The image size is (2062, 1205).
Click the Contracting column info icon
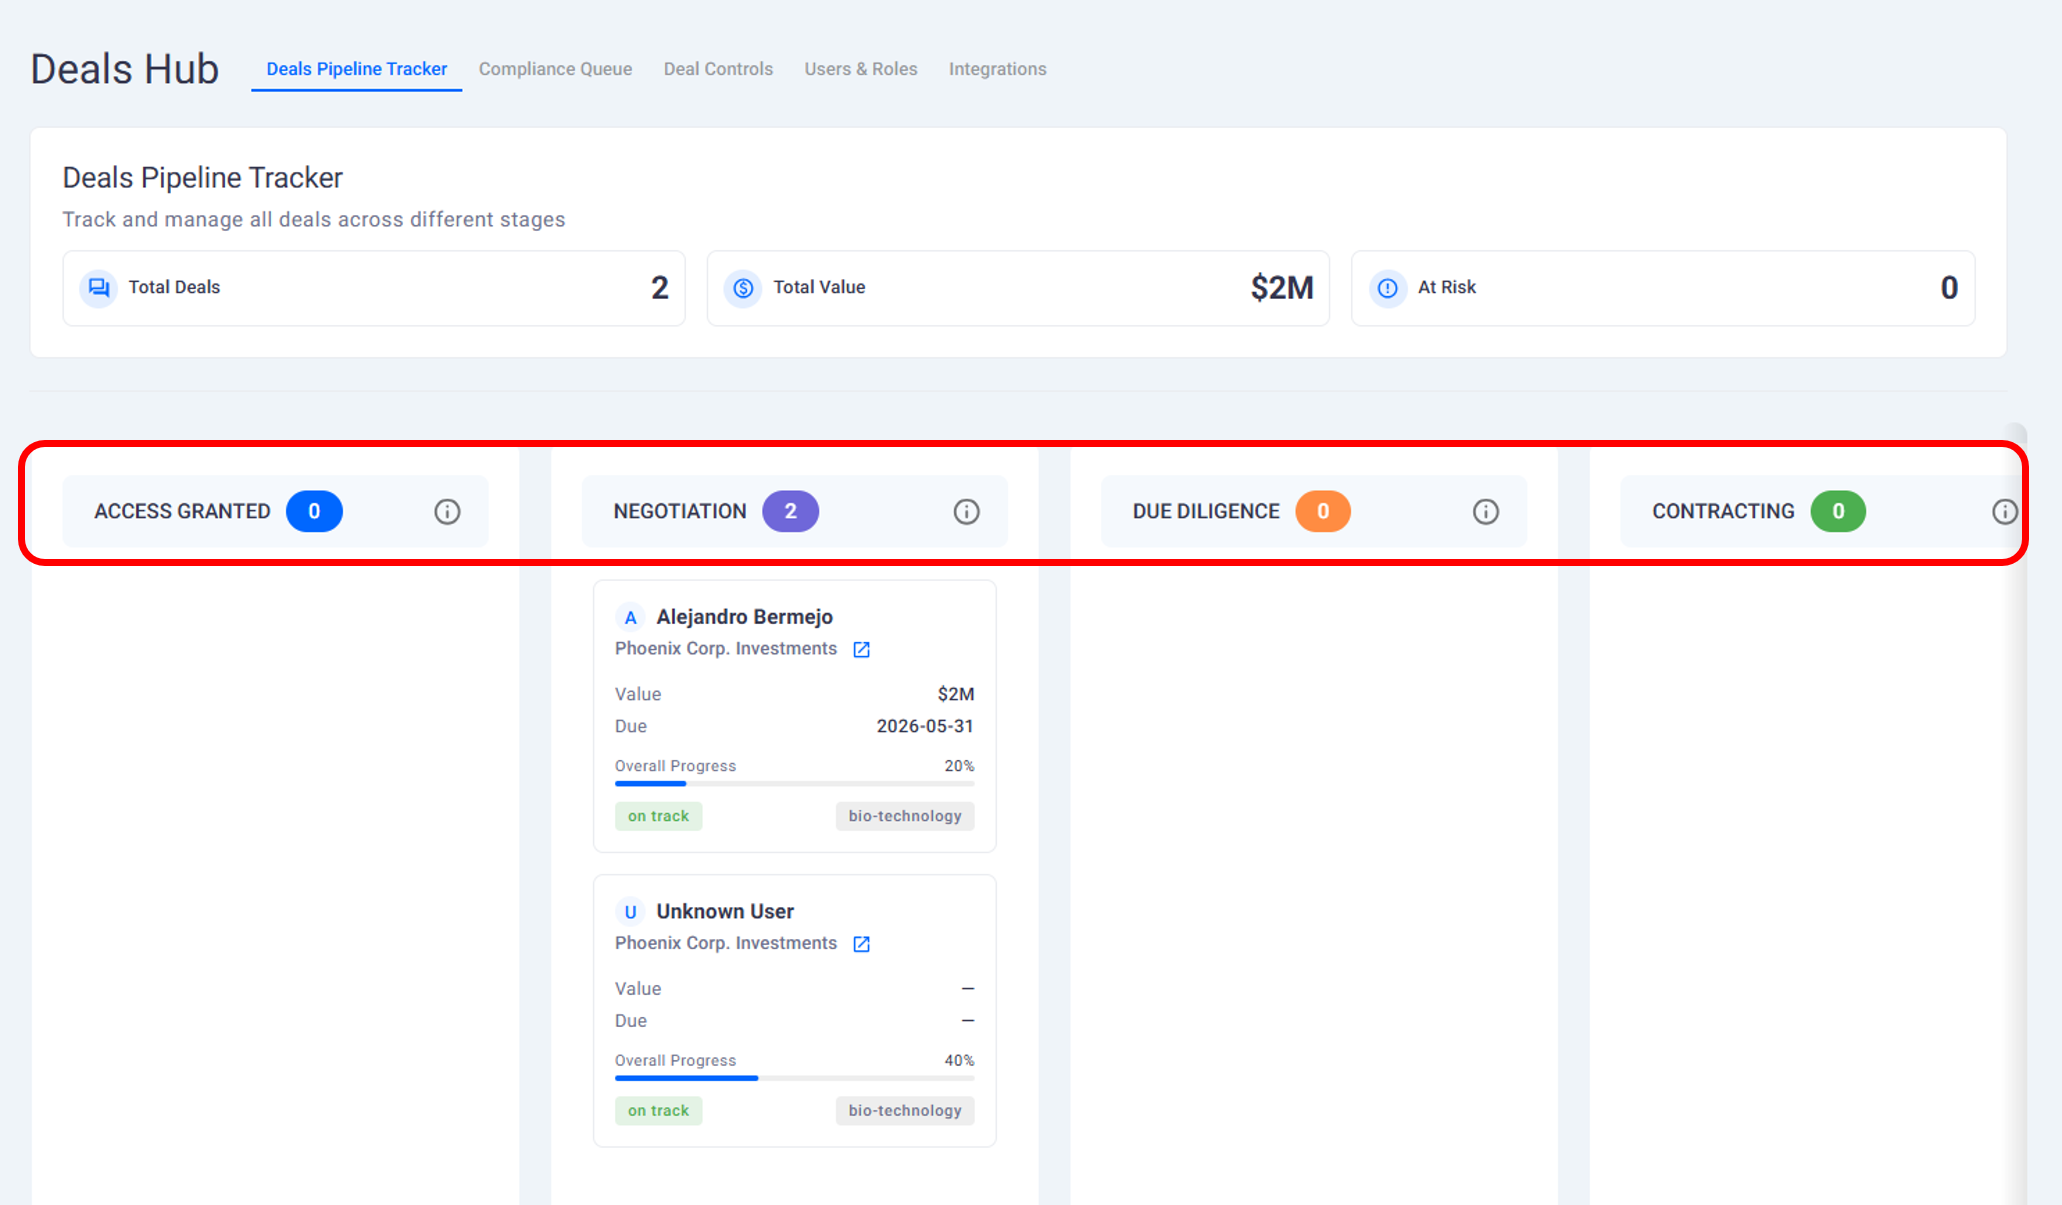tap(2004, 512)
